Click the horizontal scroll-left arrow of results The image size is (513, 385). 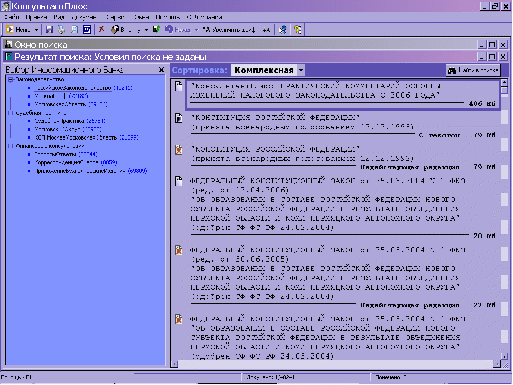click(x=174, y=364)
